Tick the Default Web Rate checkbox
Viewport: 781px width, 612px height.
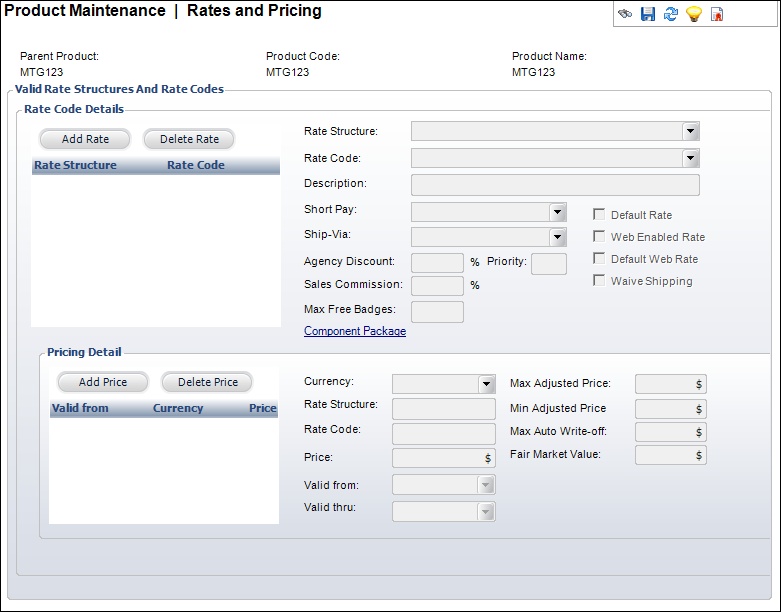(x=600, y=259)
